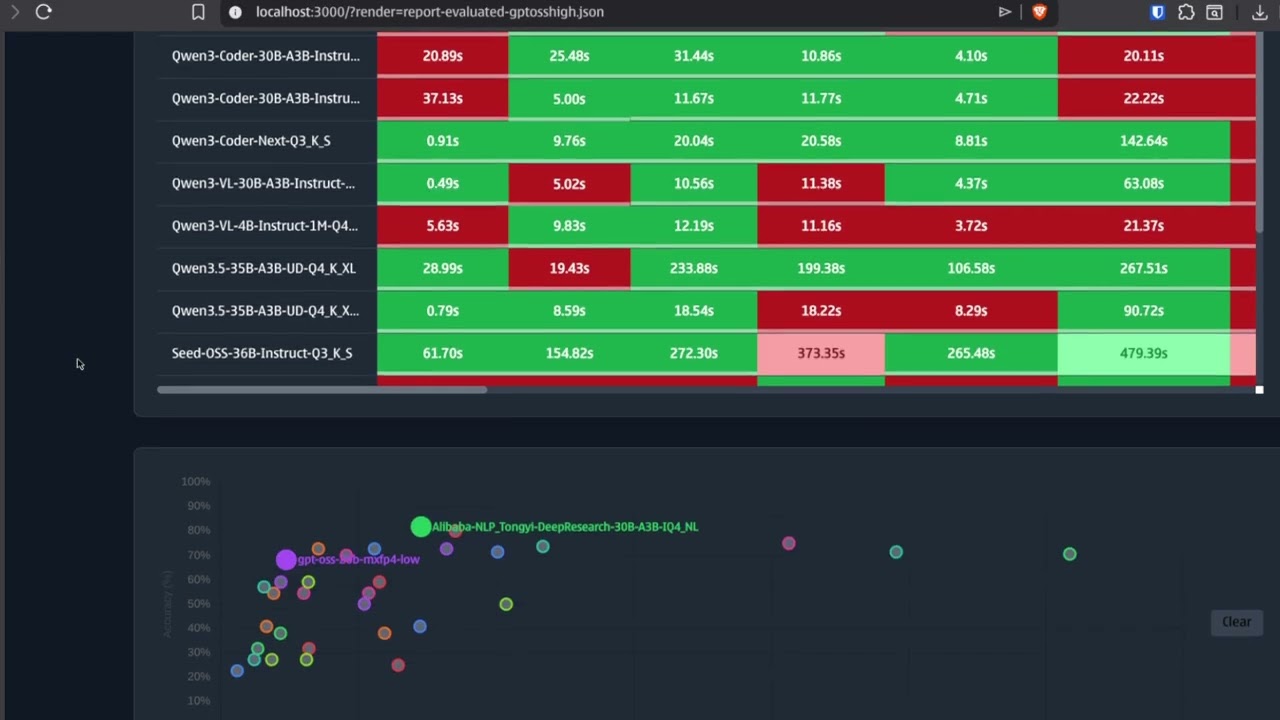This screenshot has width=1280, height=720.
Task: Click the red 5.02s cell
Action: [569, 183]
